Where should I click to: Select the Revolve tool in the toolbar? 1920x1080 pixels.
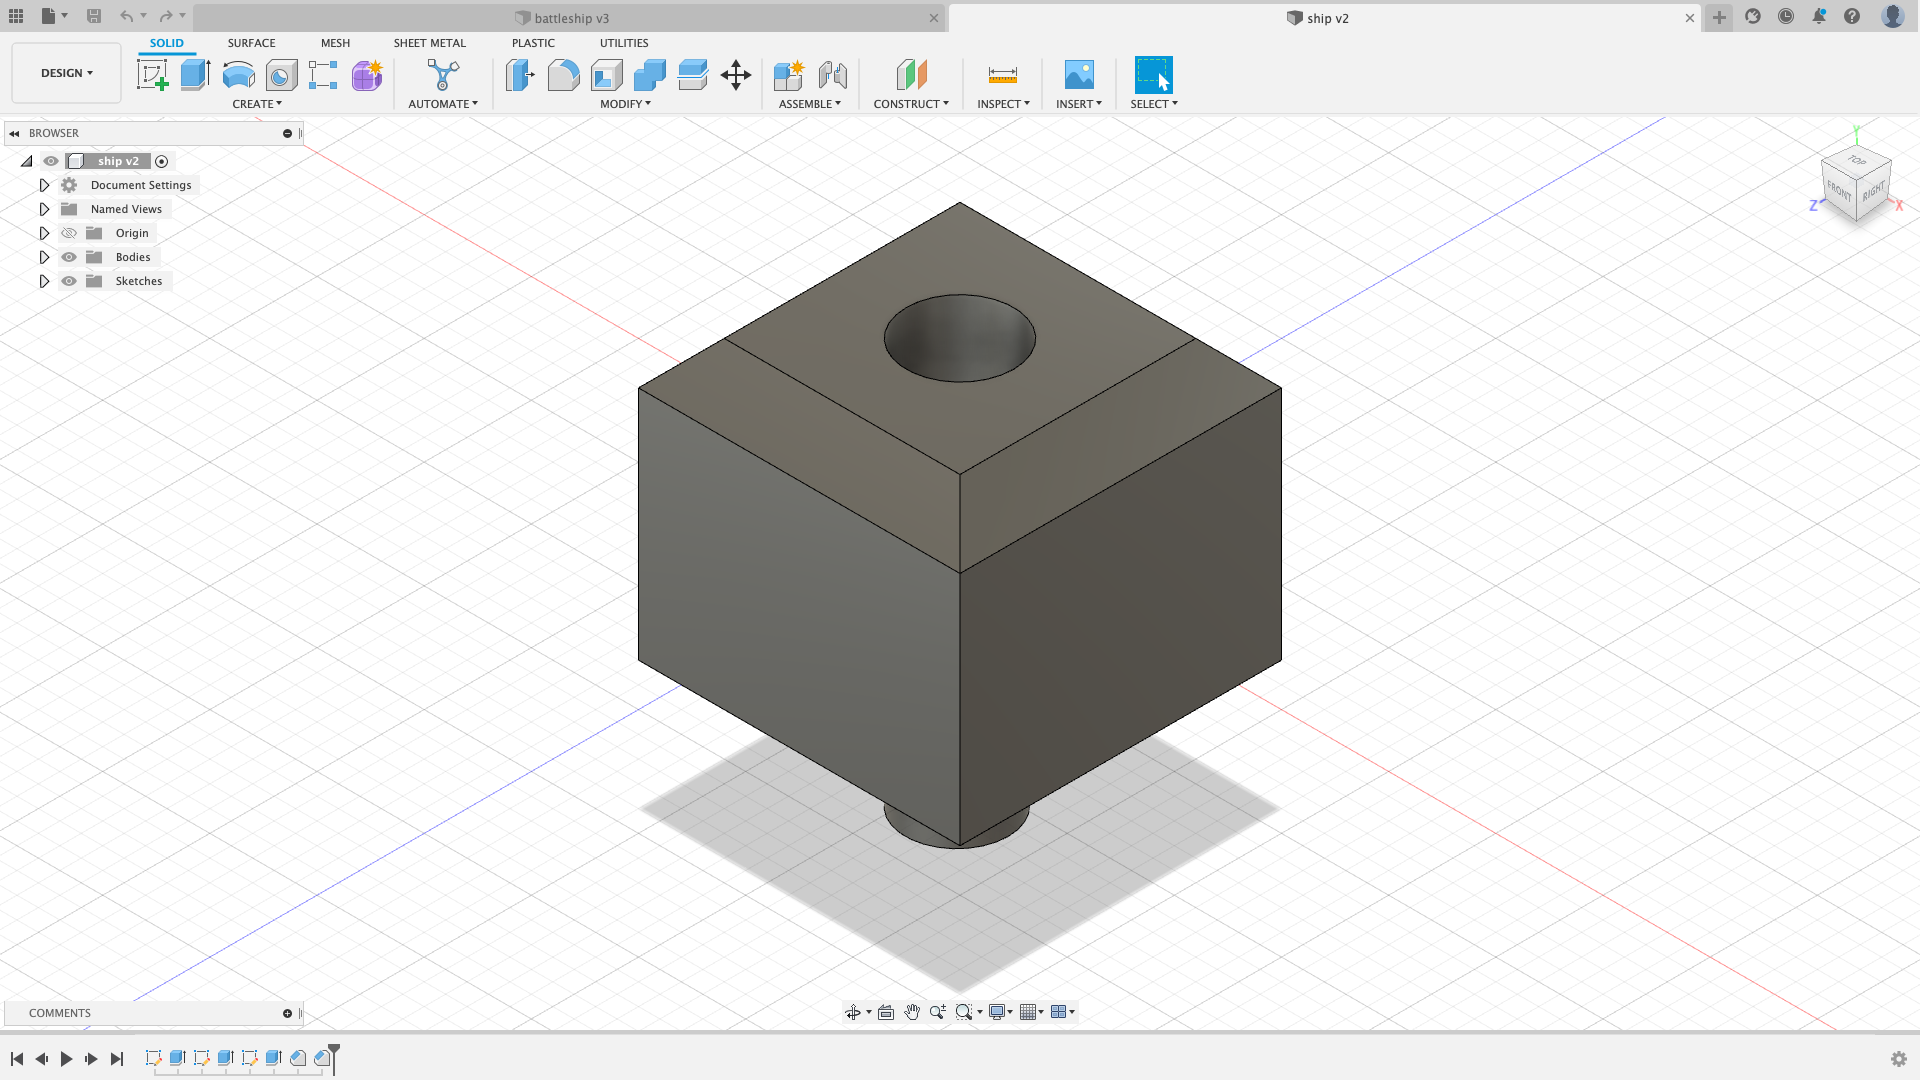[x=238, y=75]
